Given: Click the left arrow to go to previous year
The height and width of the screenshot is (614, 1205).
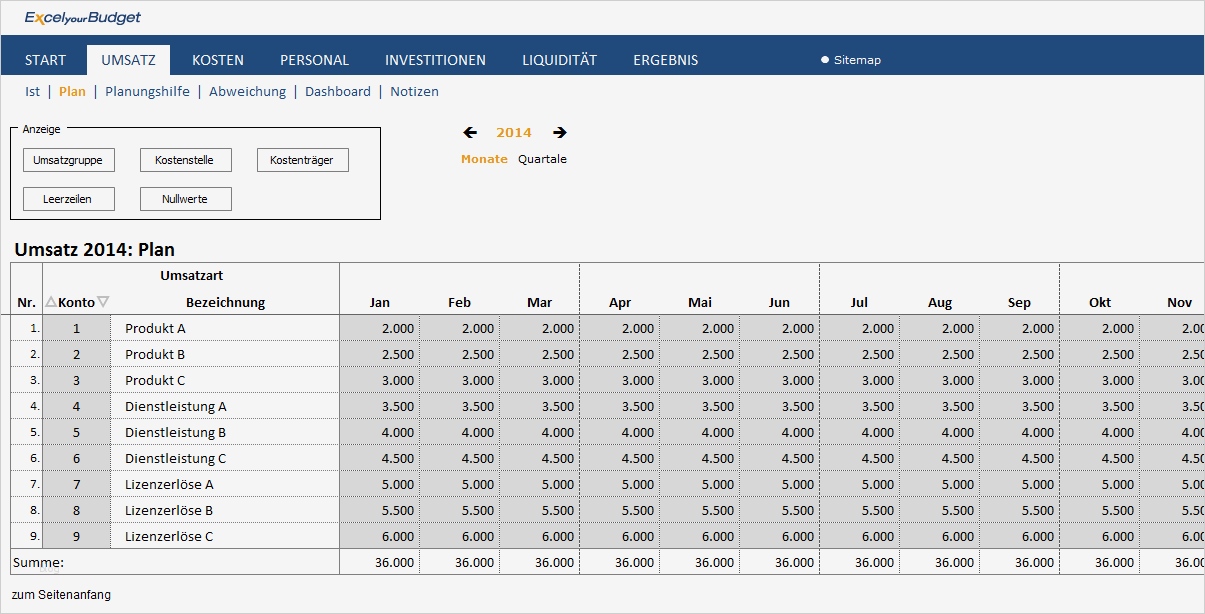Looking at the screenshot, I should tap(470, 132).
